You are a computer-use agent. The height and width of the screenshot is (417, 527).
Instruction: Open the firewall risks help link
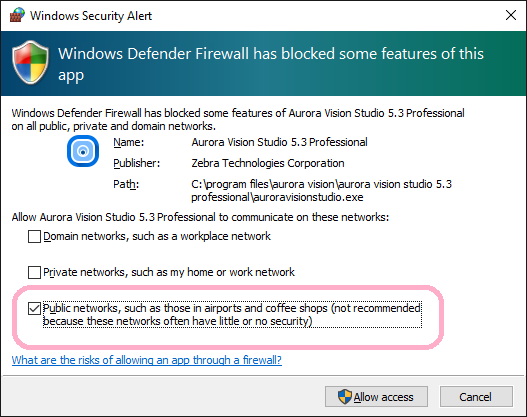coord(147,360)
